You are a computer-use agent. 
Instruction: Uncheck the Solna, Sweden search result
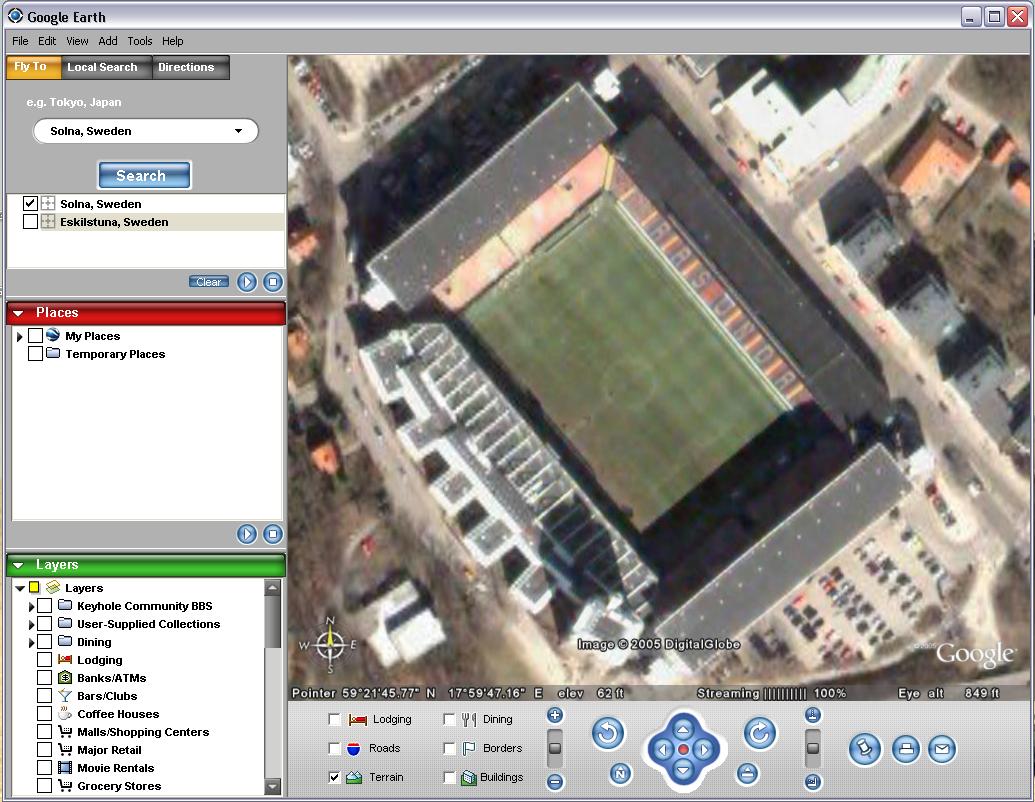[x=30, y=203]
